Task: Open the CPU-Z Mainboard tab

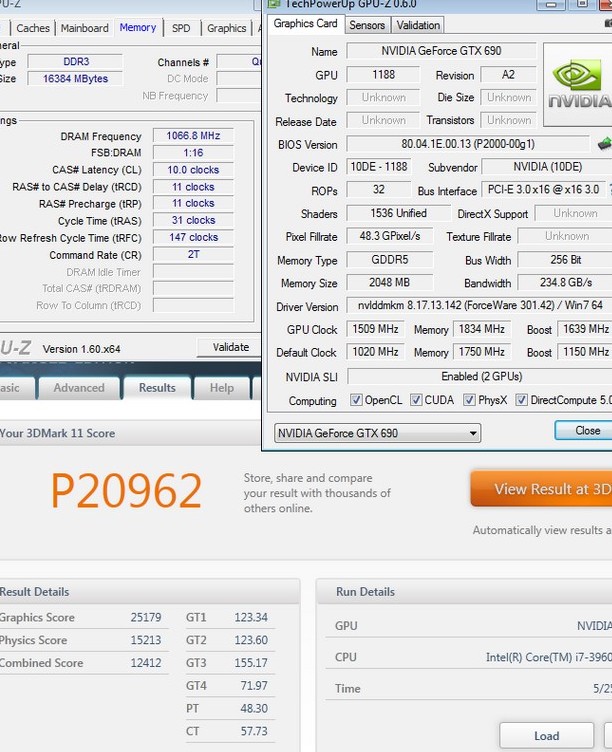Action: point(84,28)
